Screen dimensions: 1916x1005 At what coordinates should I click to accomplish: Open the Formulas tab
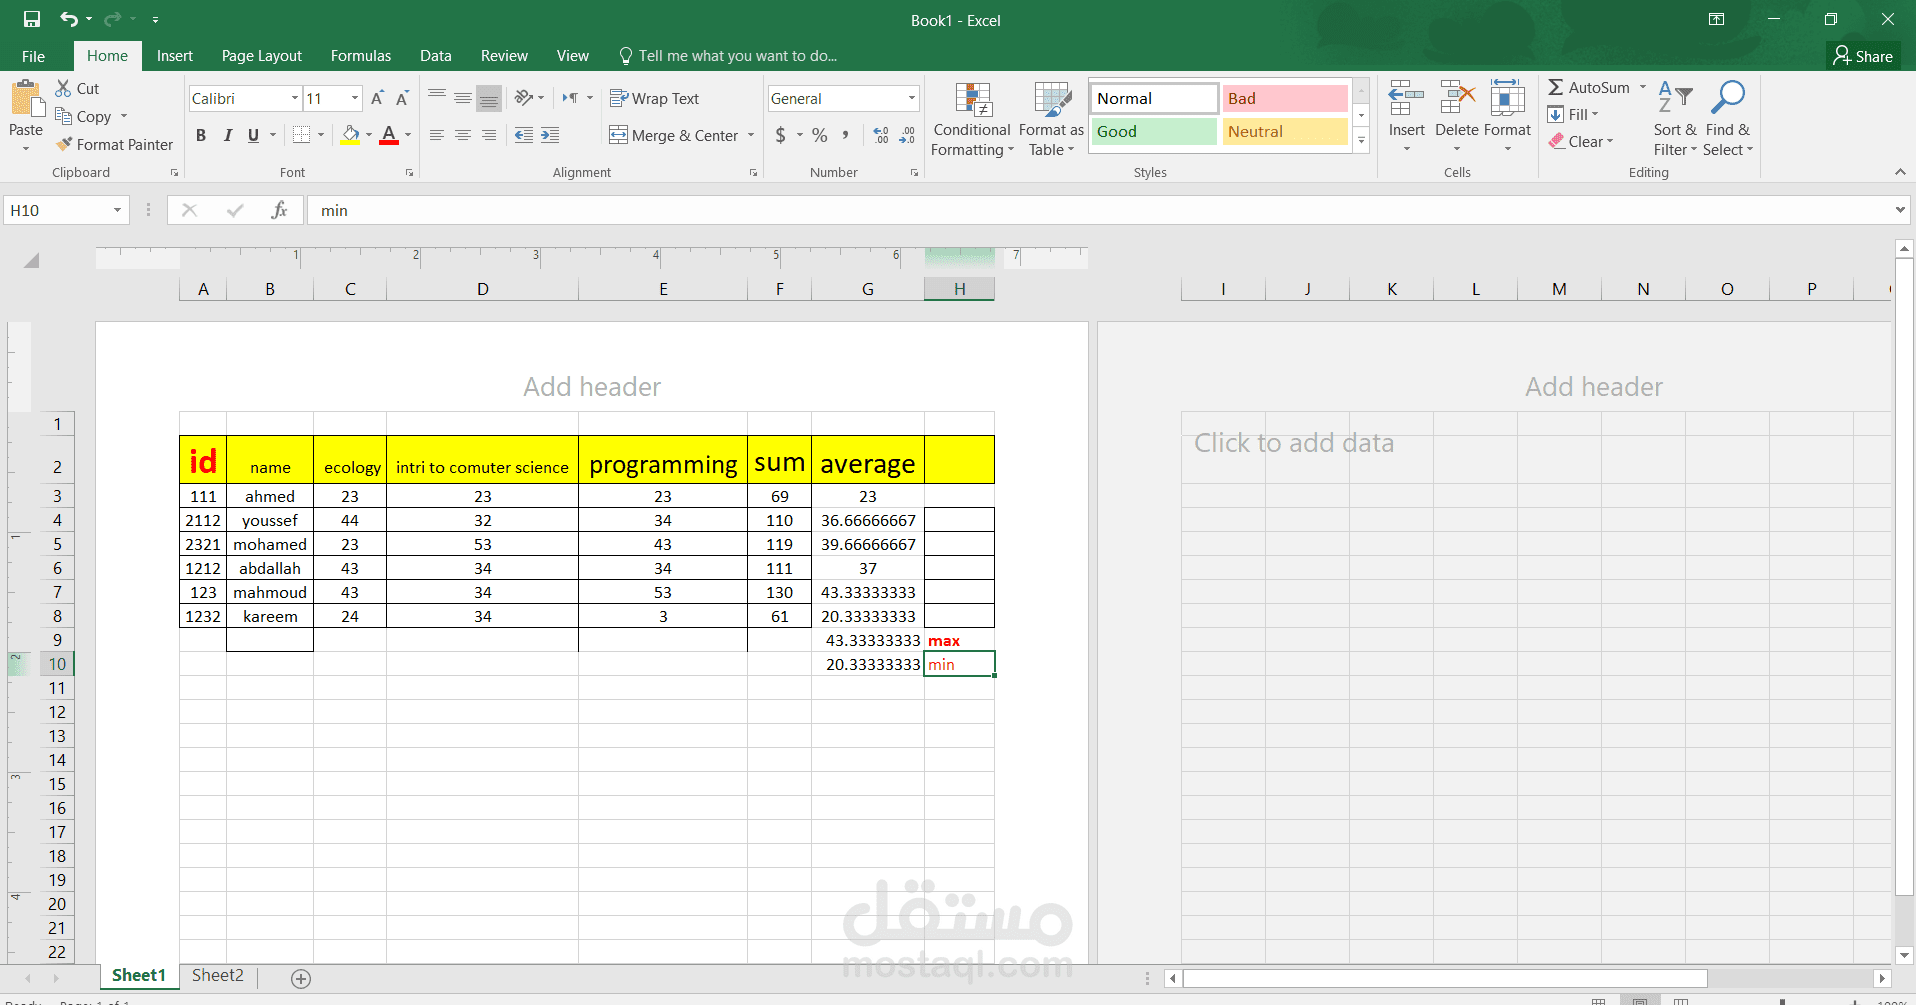pos(361,56)
